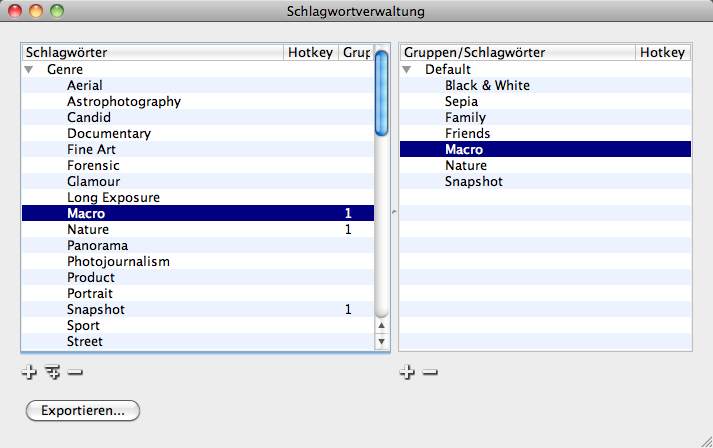Click the remove keyword minus icon under the left list

click(x=75, y=372)
